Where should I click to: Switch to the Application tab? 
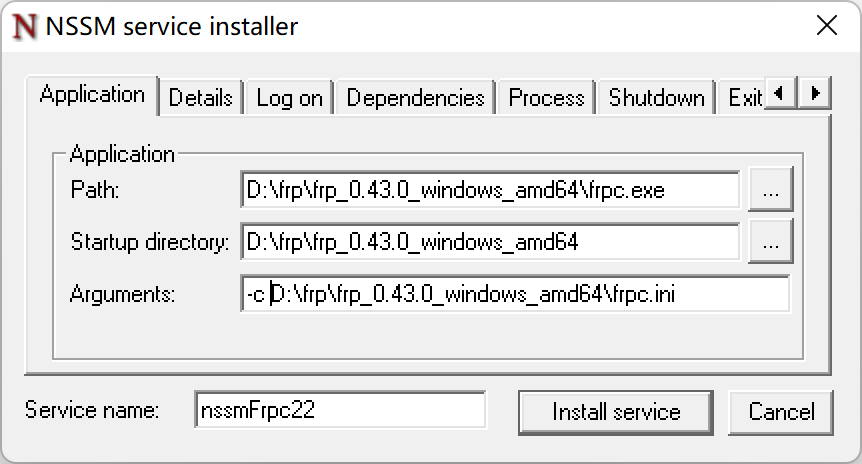(92, 95)
